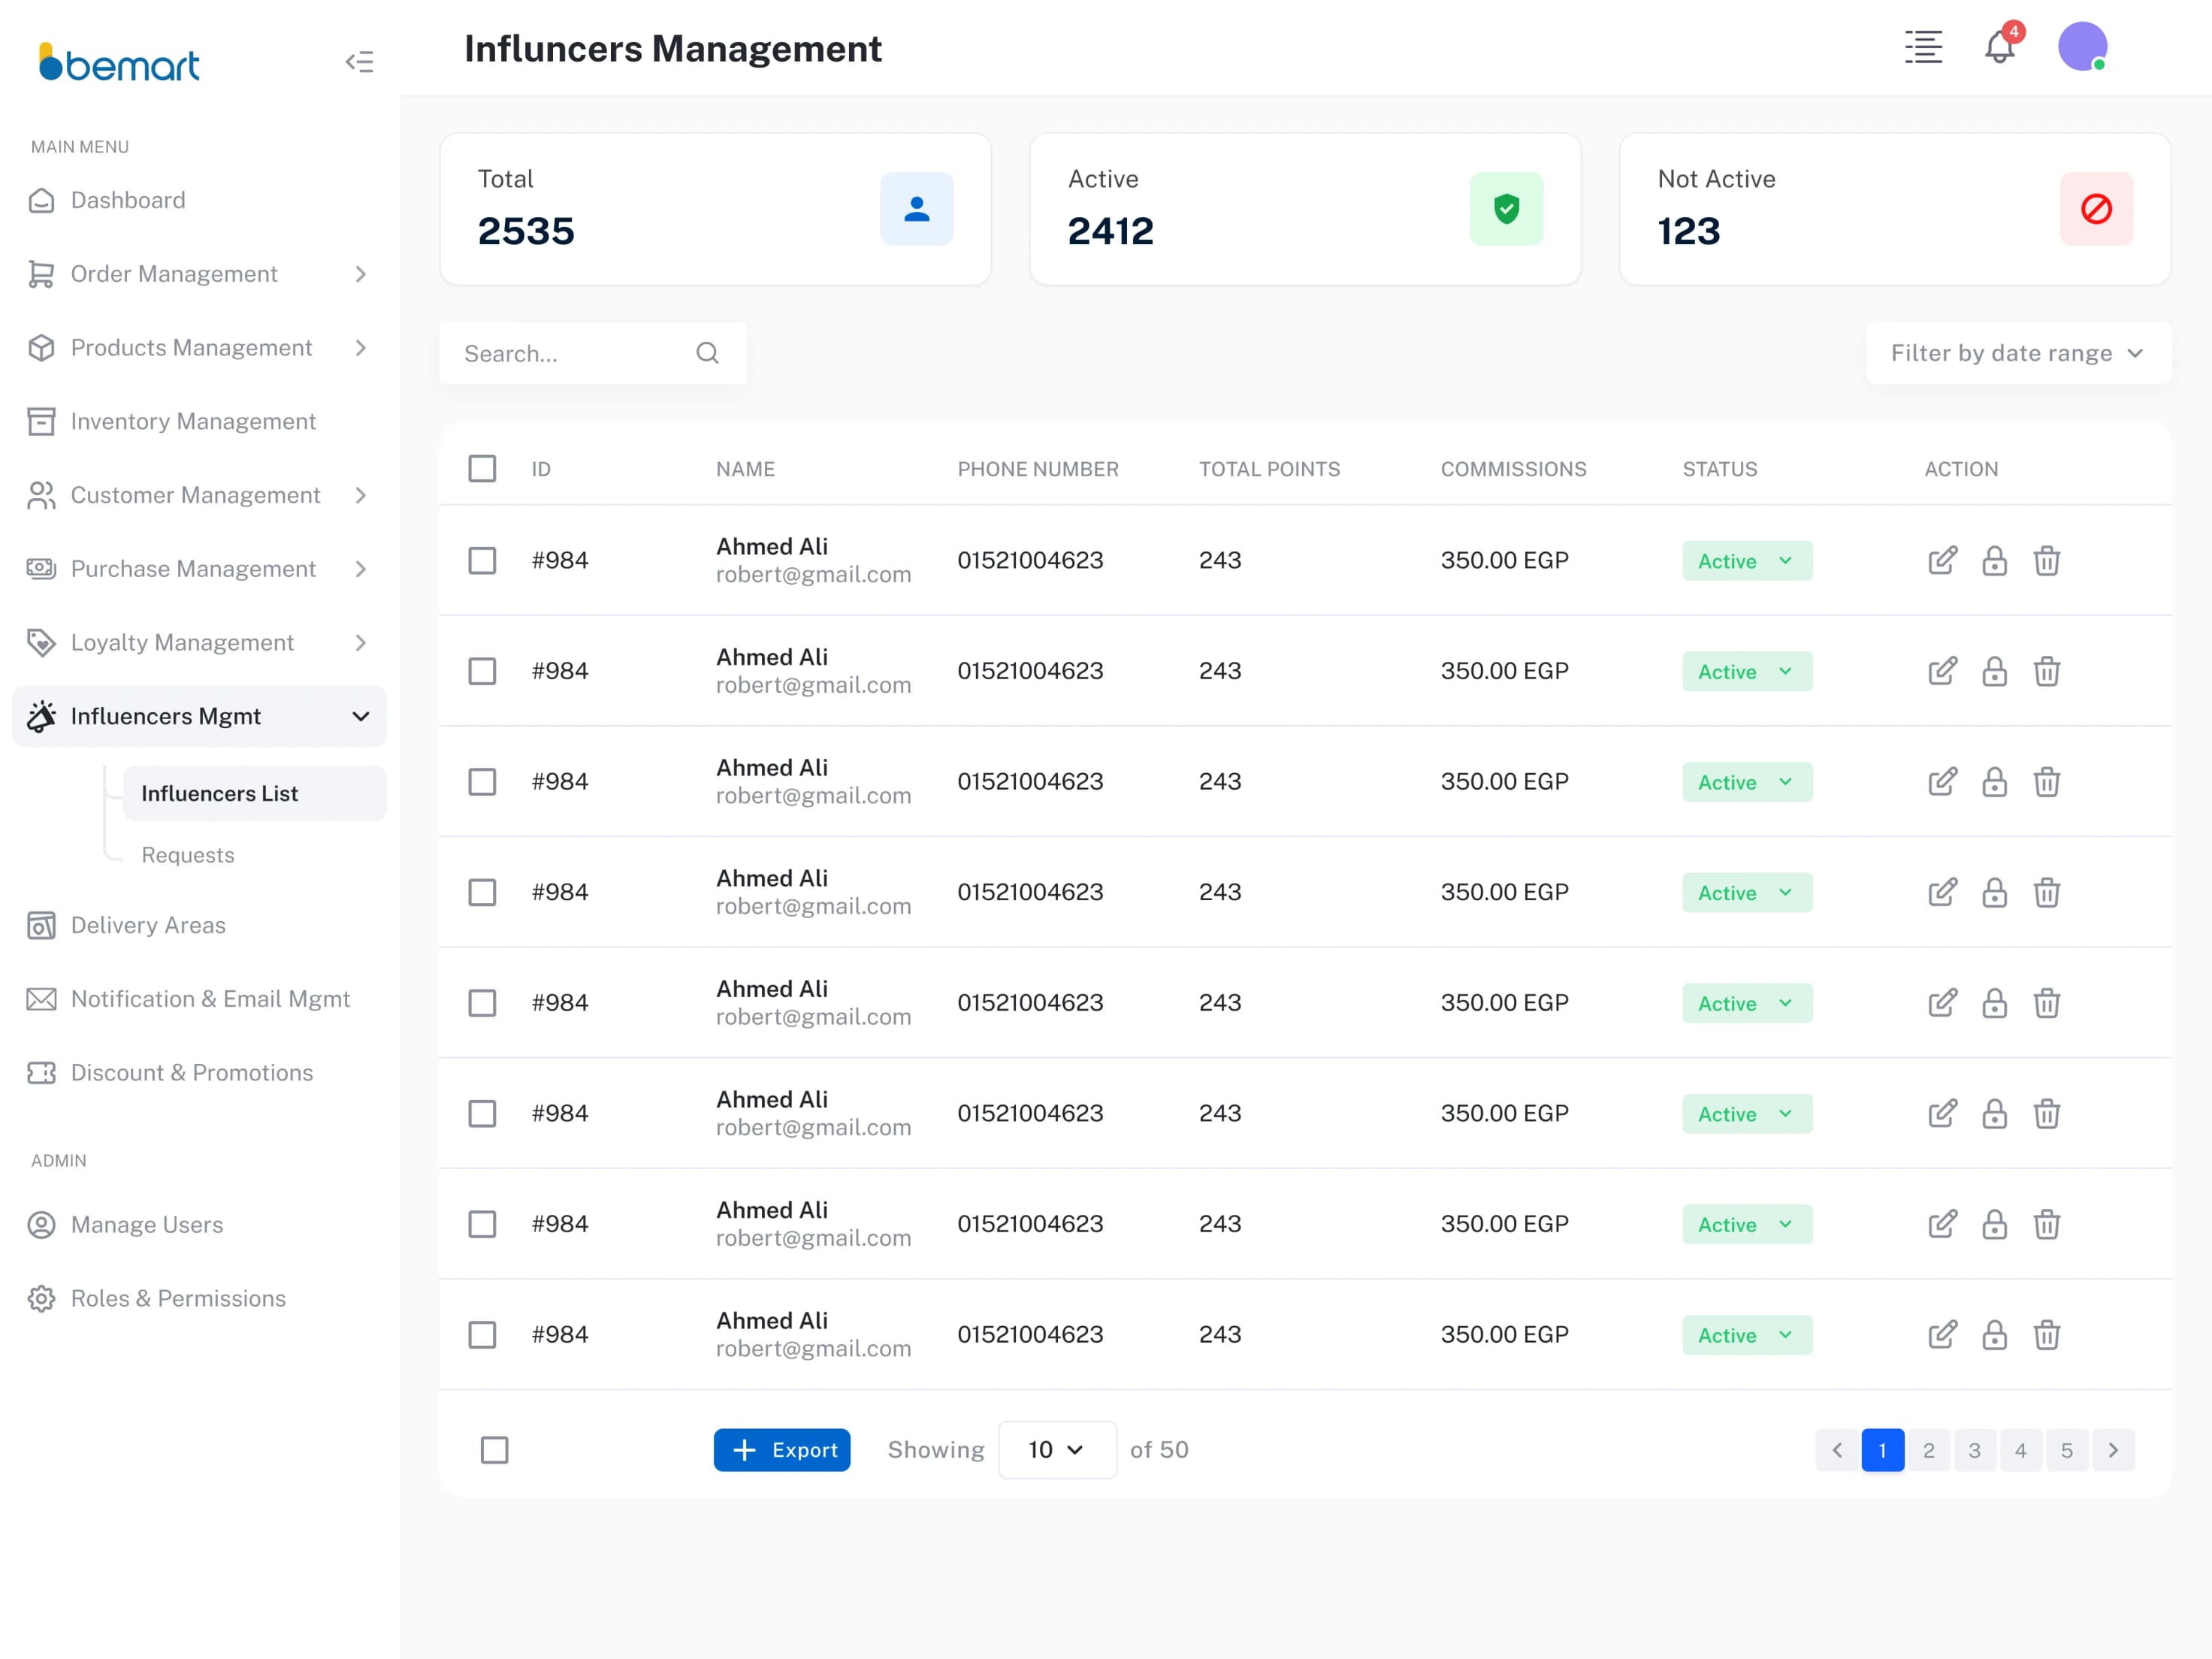2212x1659 pixels.
Task: Delete the last row influencer
Action: (x=2046, y=1335)
